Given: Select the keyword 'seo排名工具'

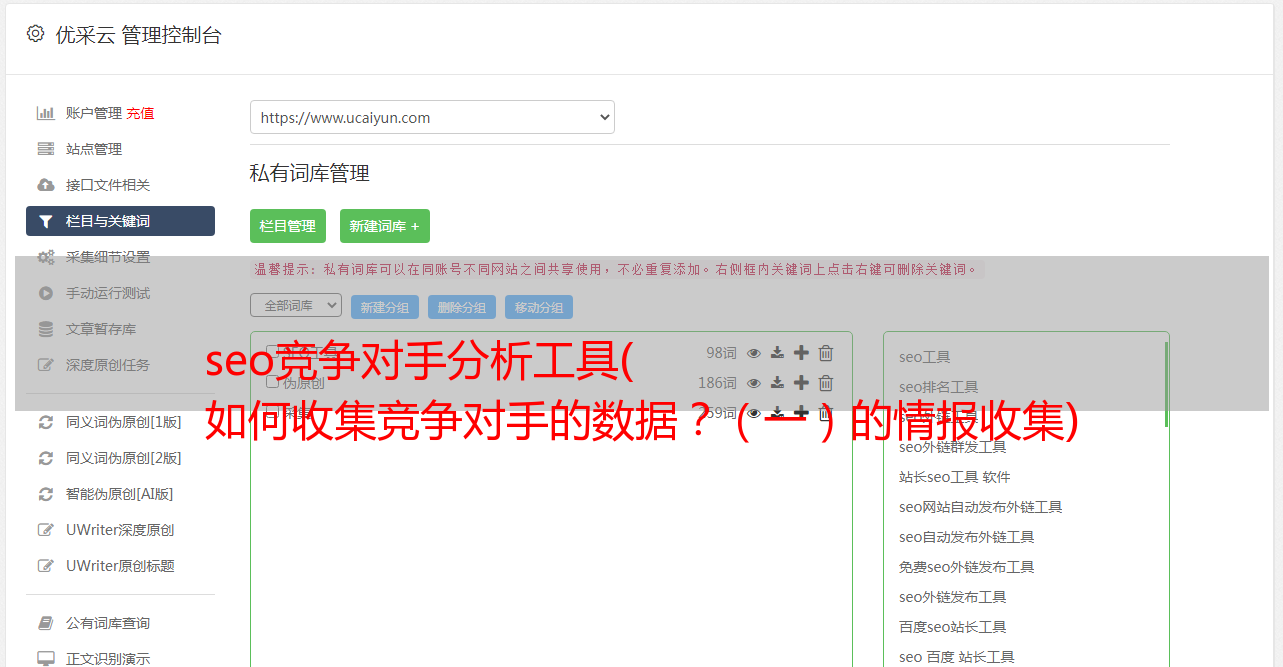Looking at the screenshot, I should (938, 387).
